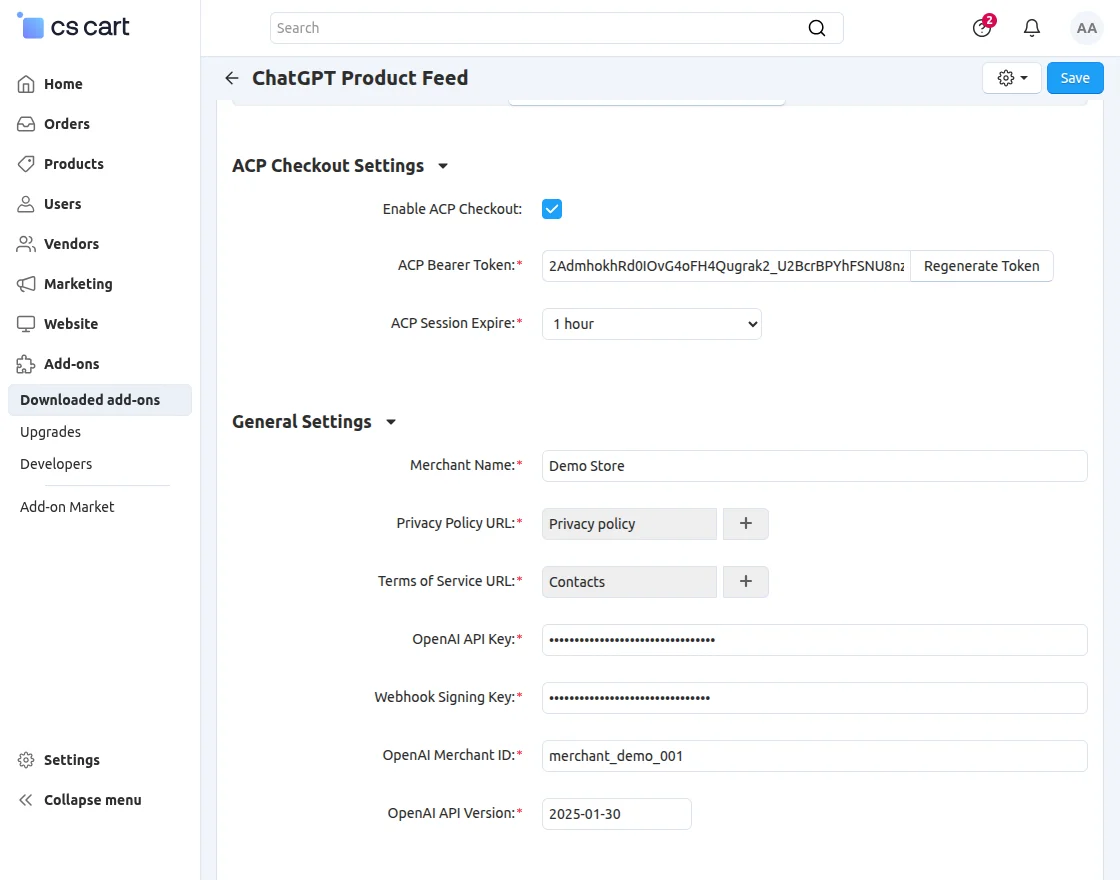1120x880 pixels.
Task: Open the AA user avatar menu
Action: click(x=1086, y=28)
